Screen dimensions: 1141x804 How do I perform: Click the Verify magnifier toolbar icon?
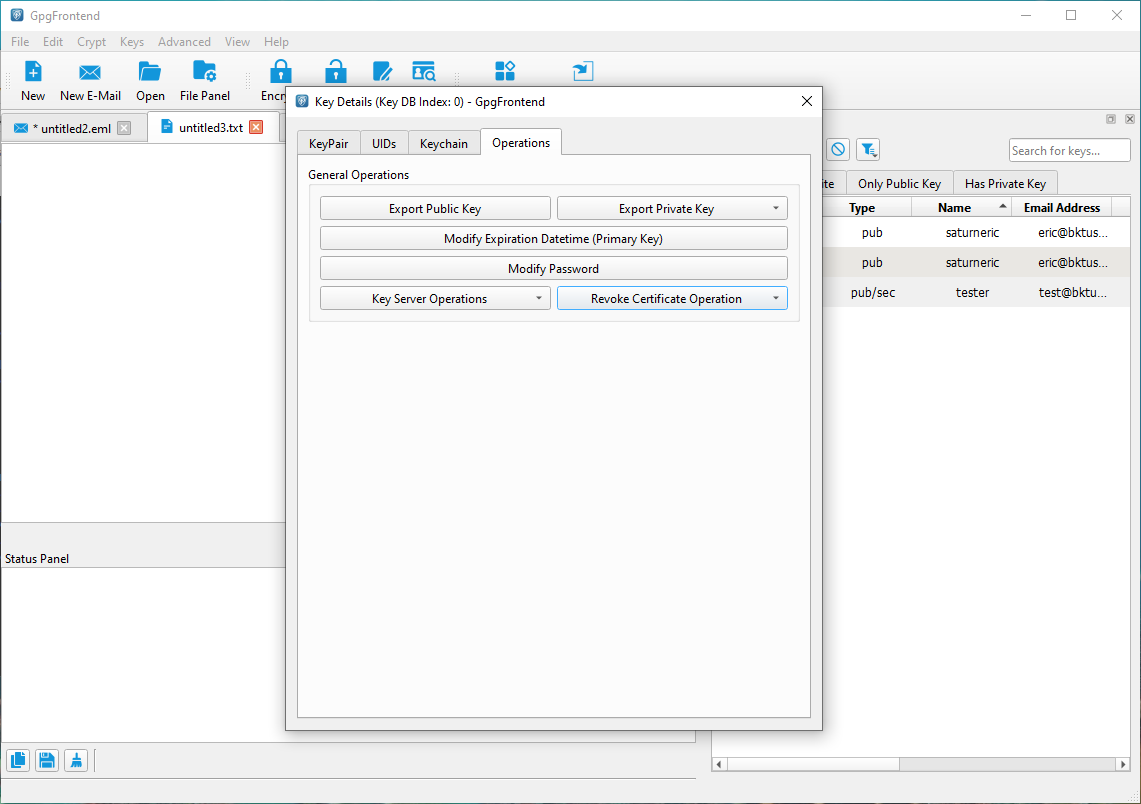[424, 71]
